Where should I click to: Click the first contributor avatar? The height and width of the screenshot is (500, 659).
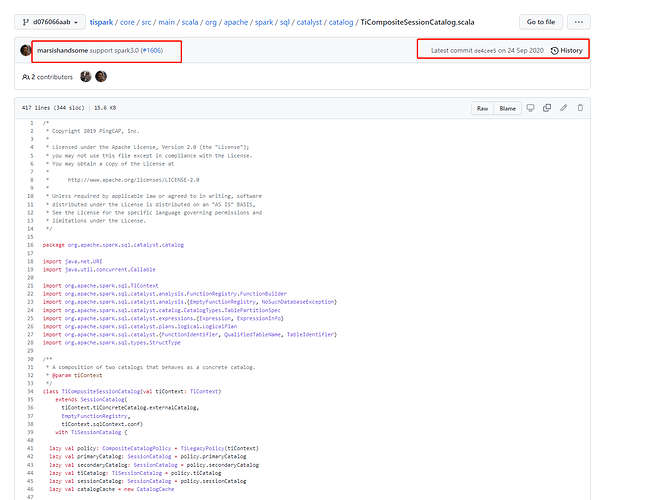[x=86, y=76]
